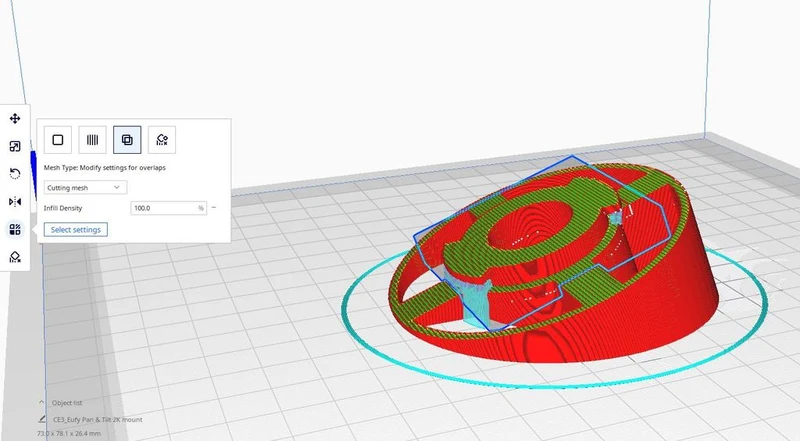Click the pencil edit icon beside object name

(42, 419)
